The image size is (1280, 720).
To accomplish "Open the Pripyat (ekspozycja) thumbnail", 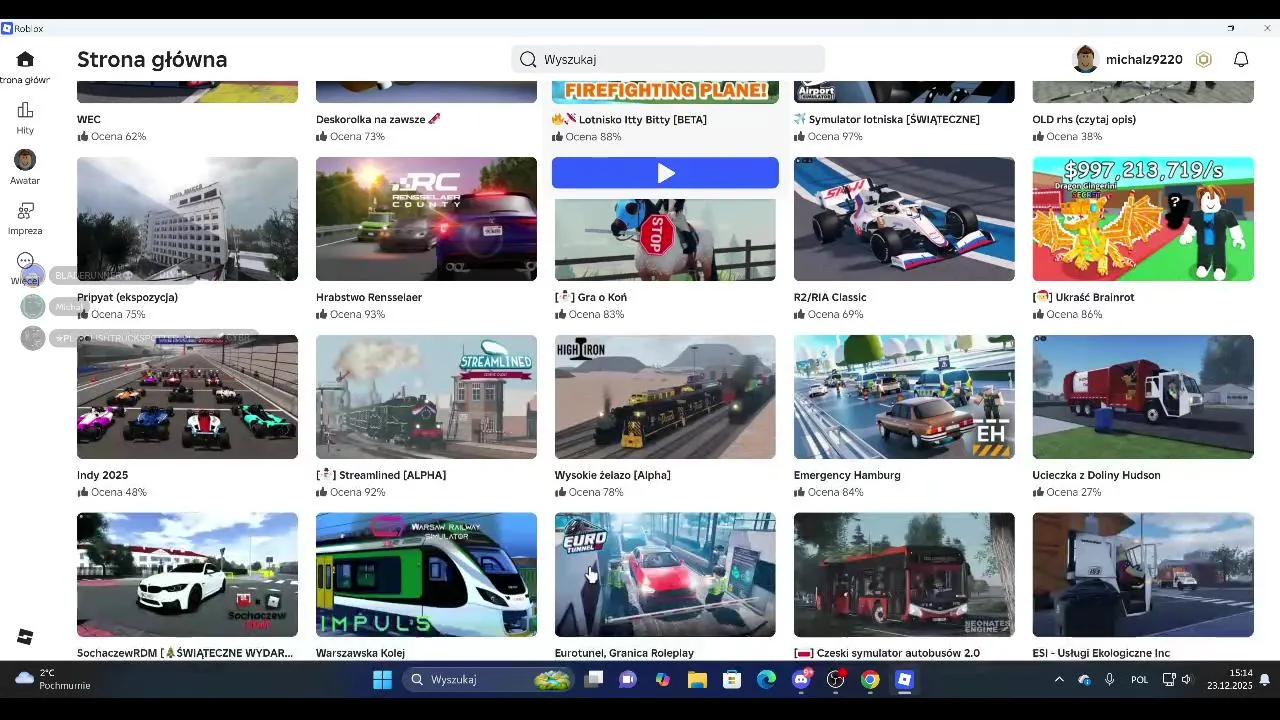I will (187, 219).
